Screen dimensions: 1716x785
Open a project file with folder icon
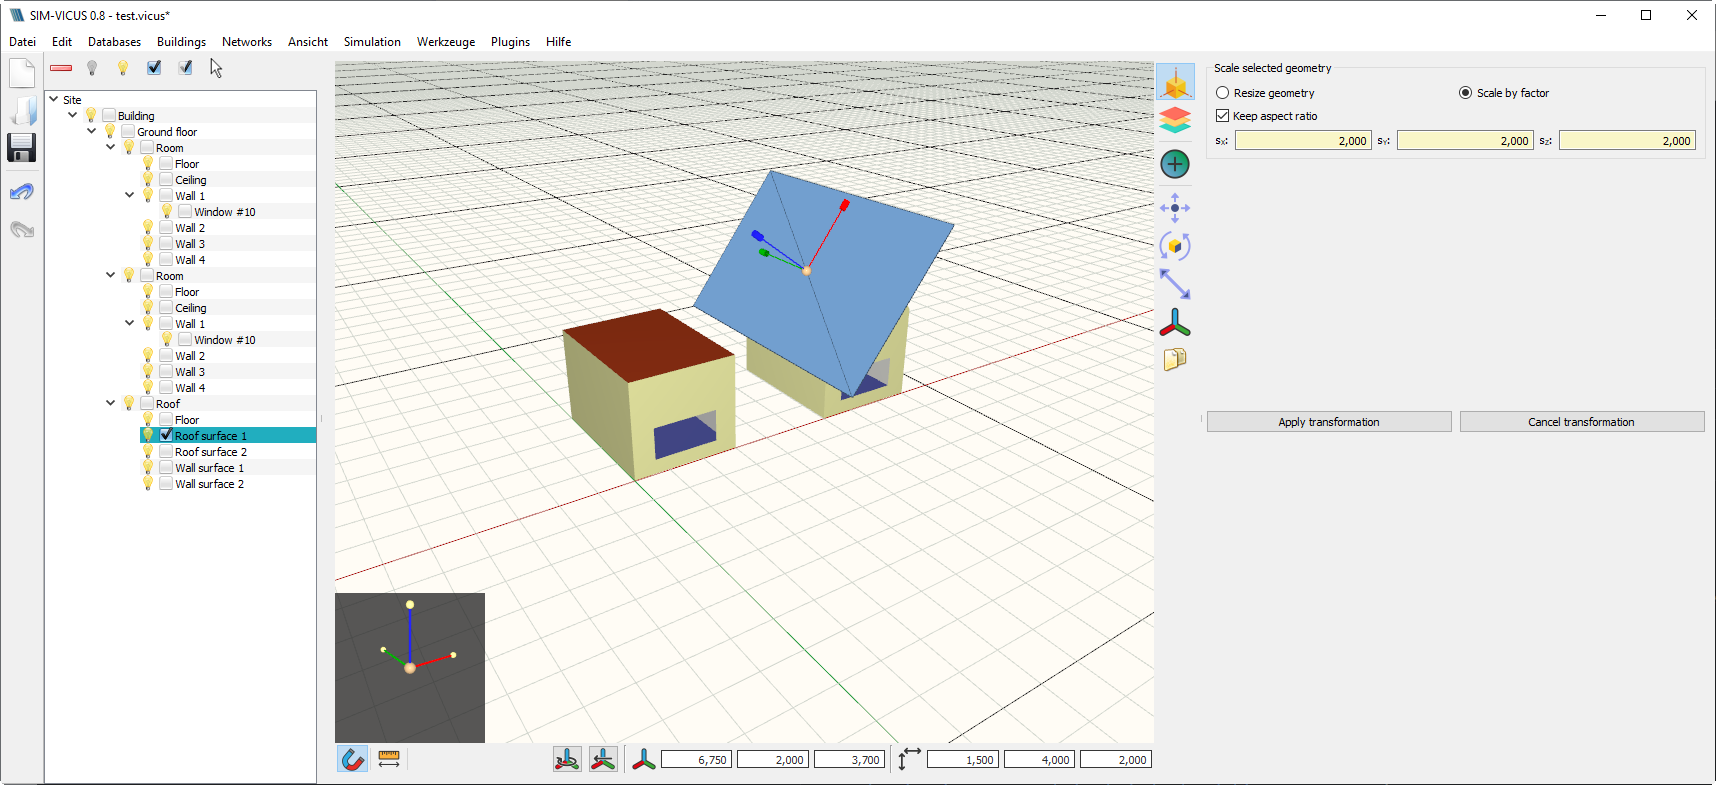pos(22,111)
